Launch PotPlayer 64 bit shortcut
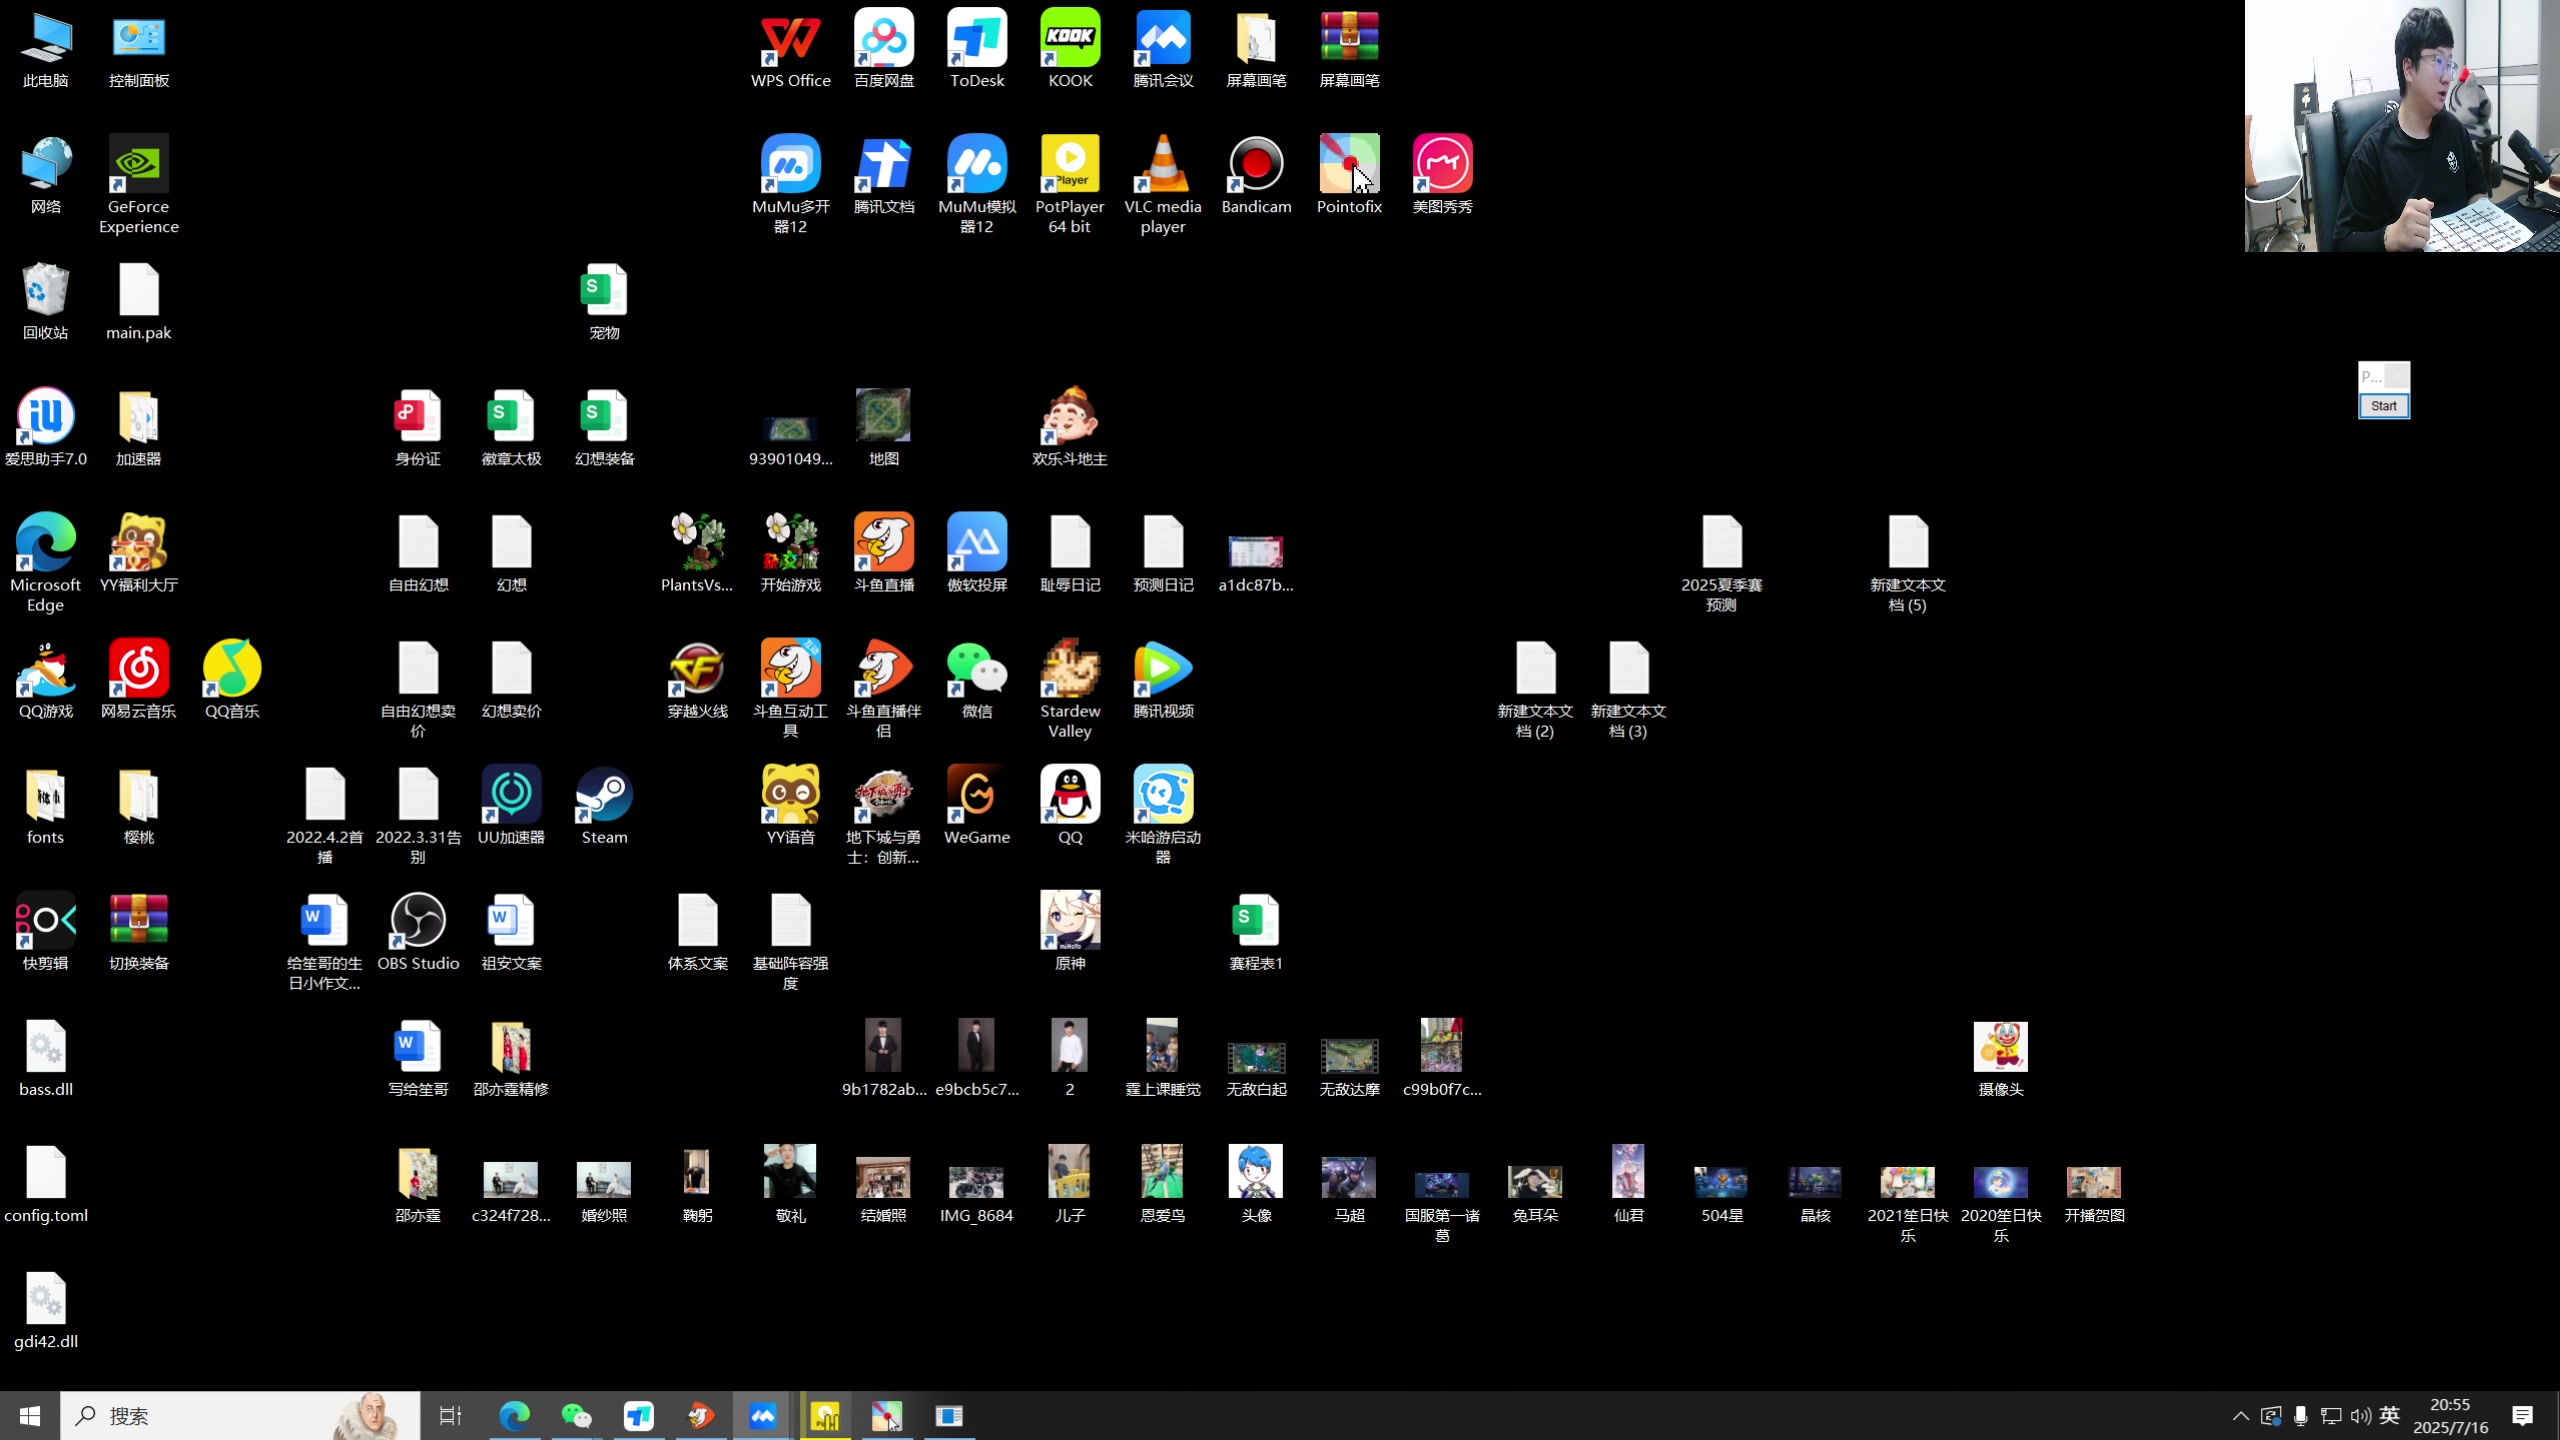 (x=1070, y=185)
